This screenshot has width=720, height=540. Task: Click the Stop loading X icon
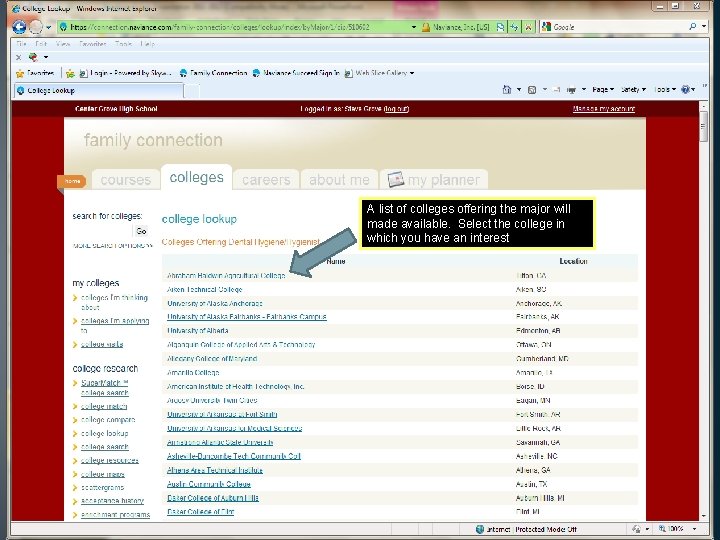pos(529,27)
